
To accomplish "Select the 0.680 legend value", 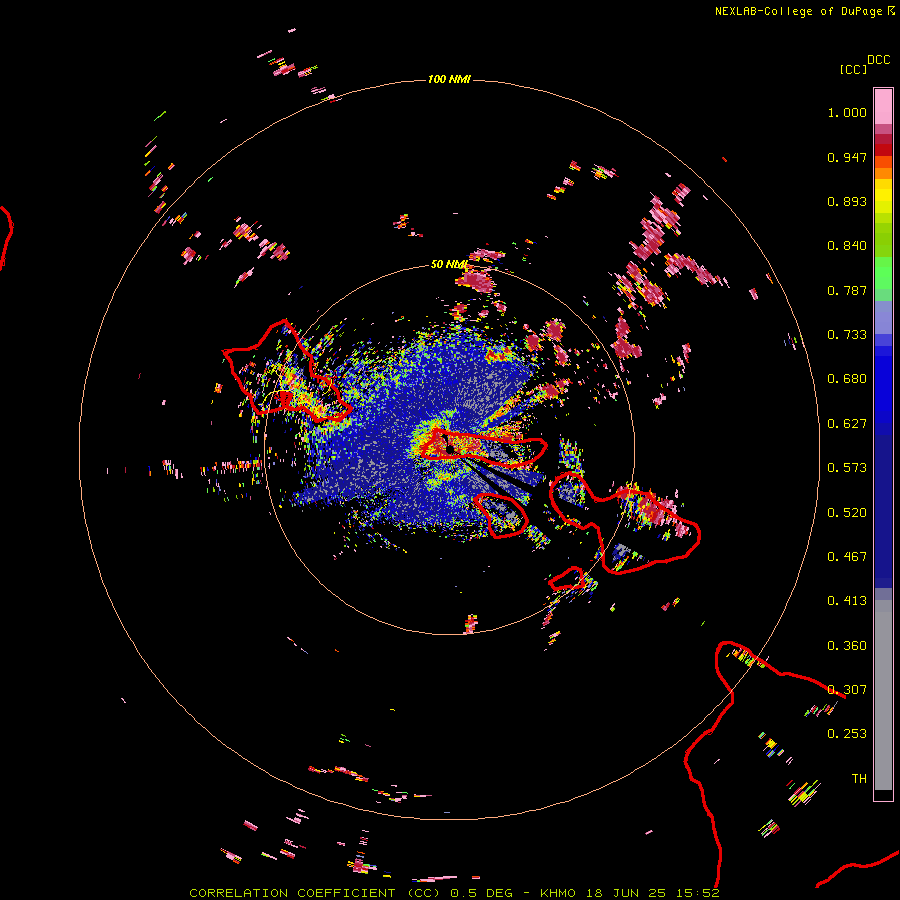I will click(x=847, y=379).
